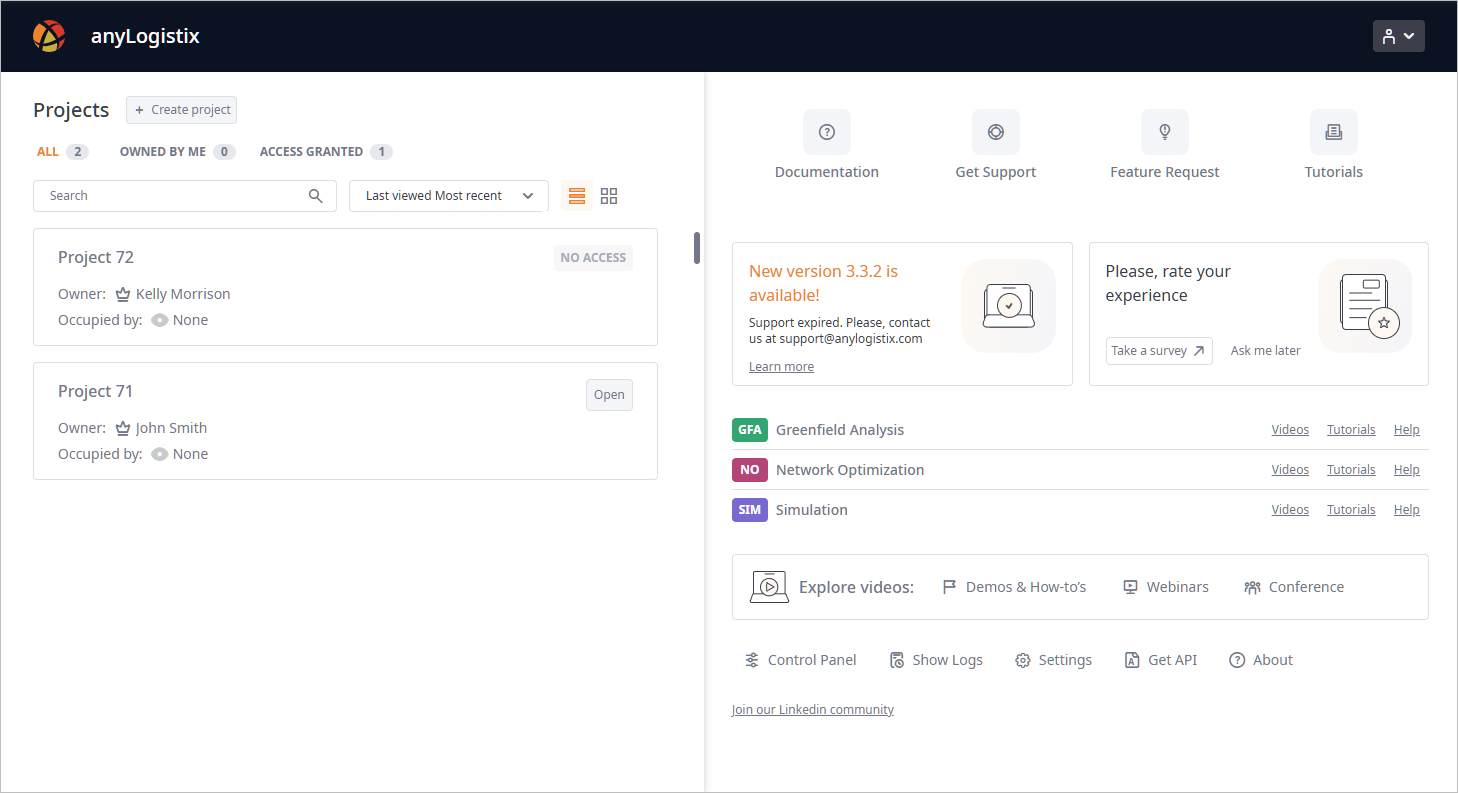This screenshot has height=793, width=1458.
Task: Click the new version laptop illustration
Action: tap(1009, 306)
